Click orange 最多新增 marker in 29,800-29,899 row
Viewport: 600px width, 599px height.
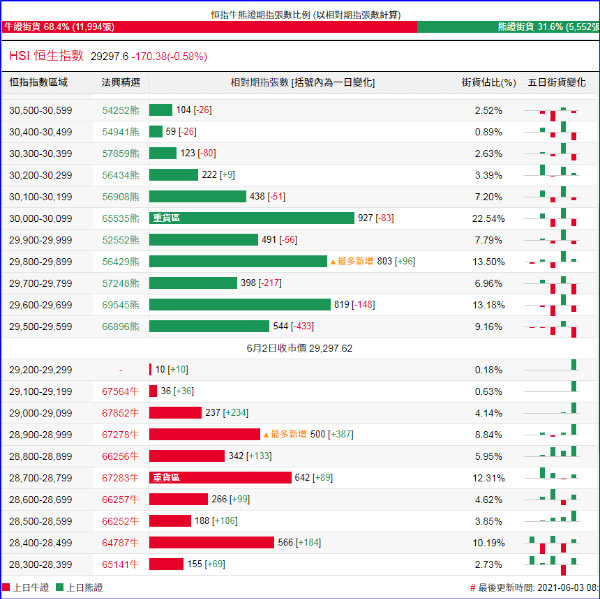click(352, 261)
